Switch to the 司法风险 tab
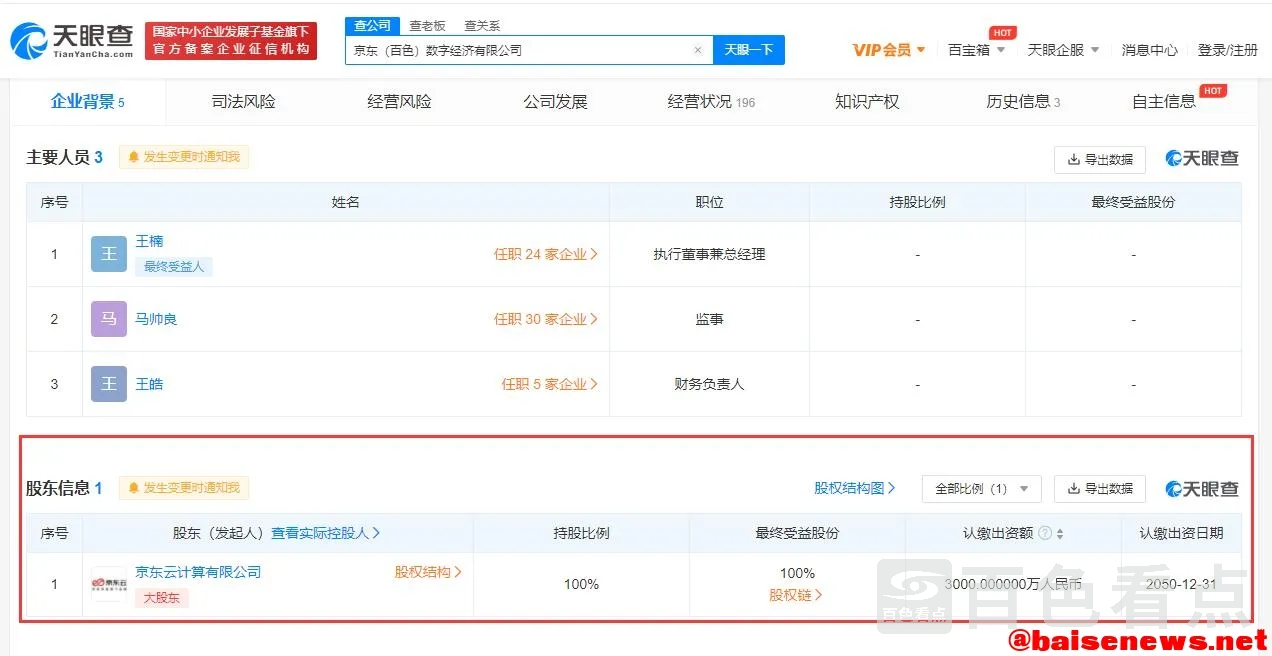 (243, 101)
